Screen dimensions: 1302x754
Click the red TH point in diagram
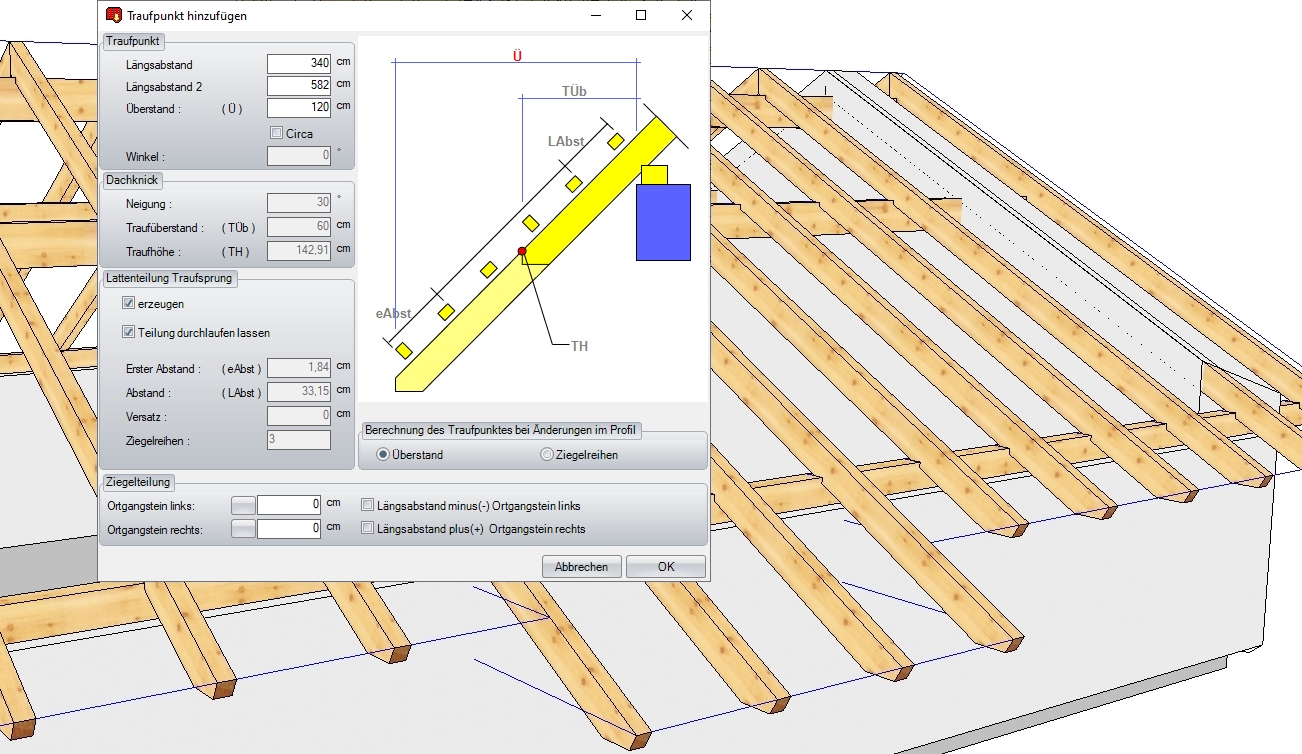pyautogui.click(x=521, y=251)
